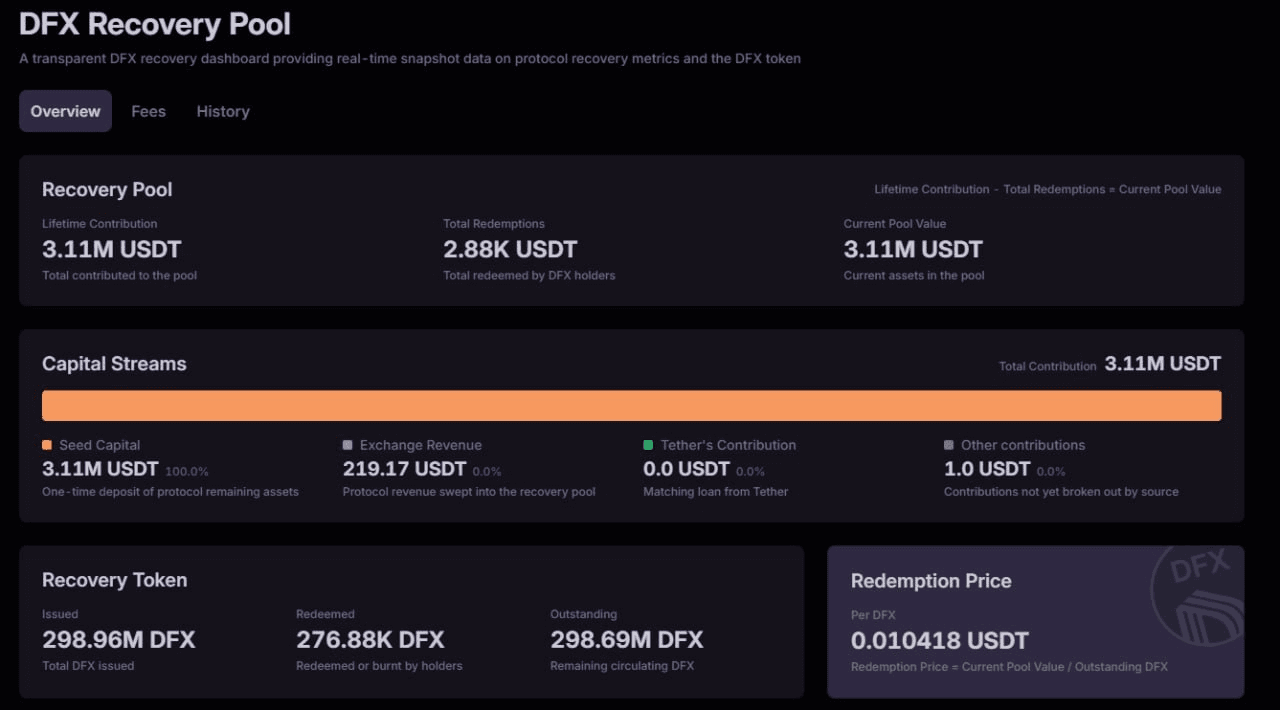
Task: Select the 0.0 USDT amount
Action: (686, 468)
